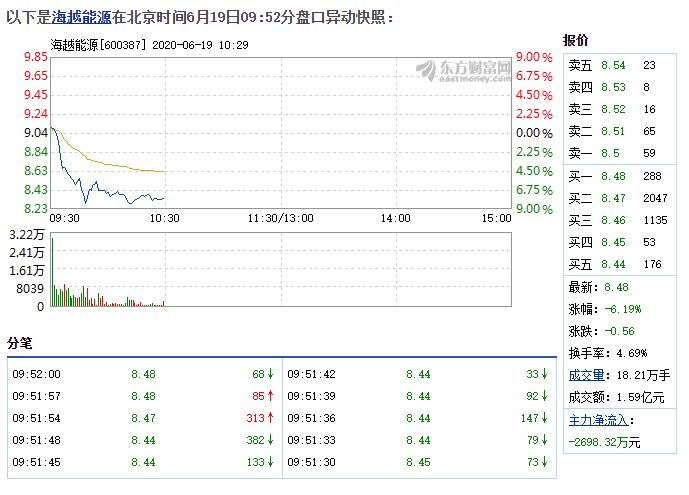Click the 买三 volume 1135
The height and width of the screenshot is (495, 689).
tap(655, 220)
